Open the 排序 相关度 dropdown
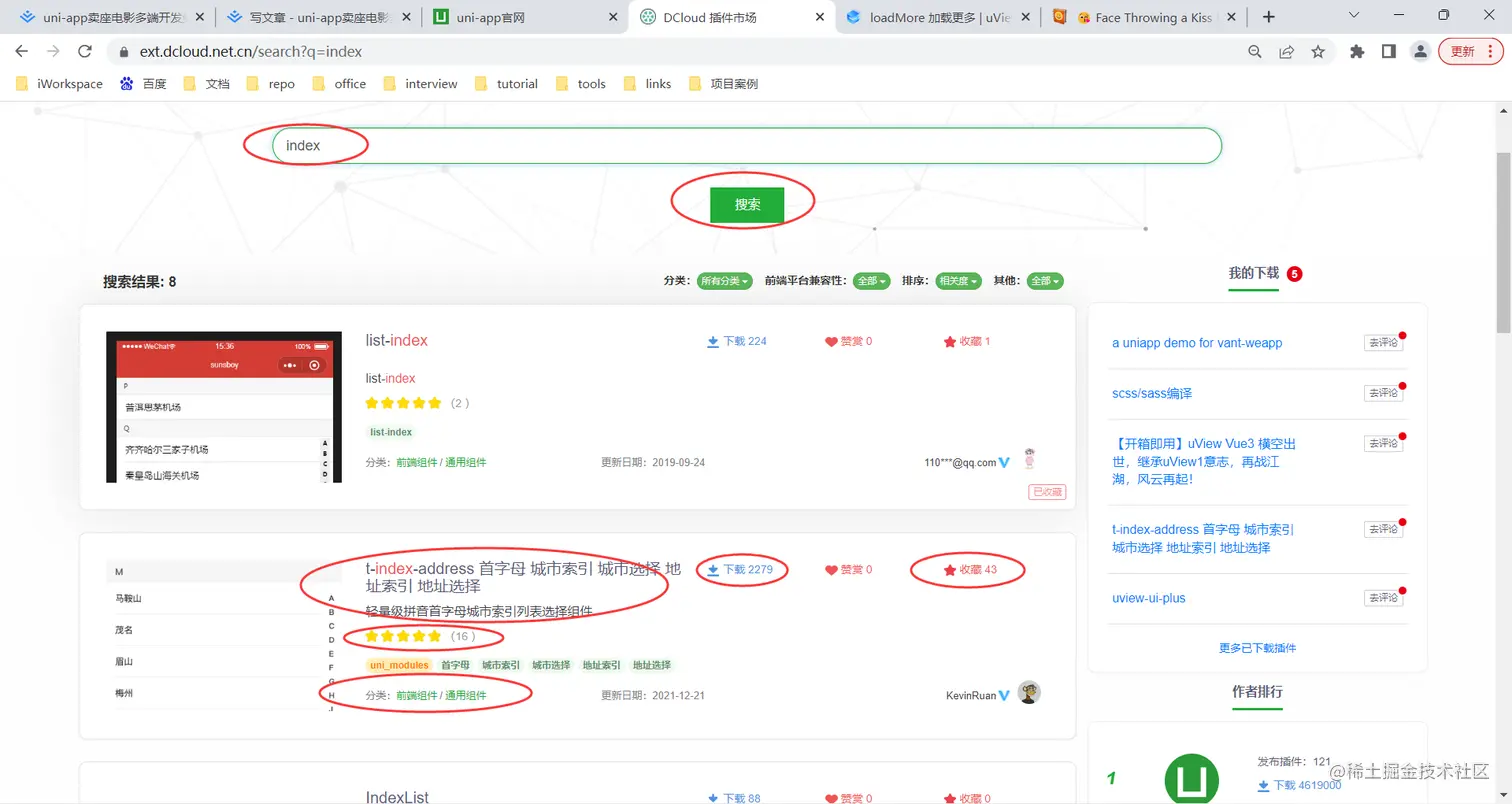 click(958, 281)
